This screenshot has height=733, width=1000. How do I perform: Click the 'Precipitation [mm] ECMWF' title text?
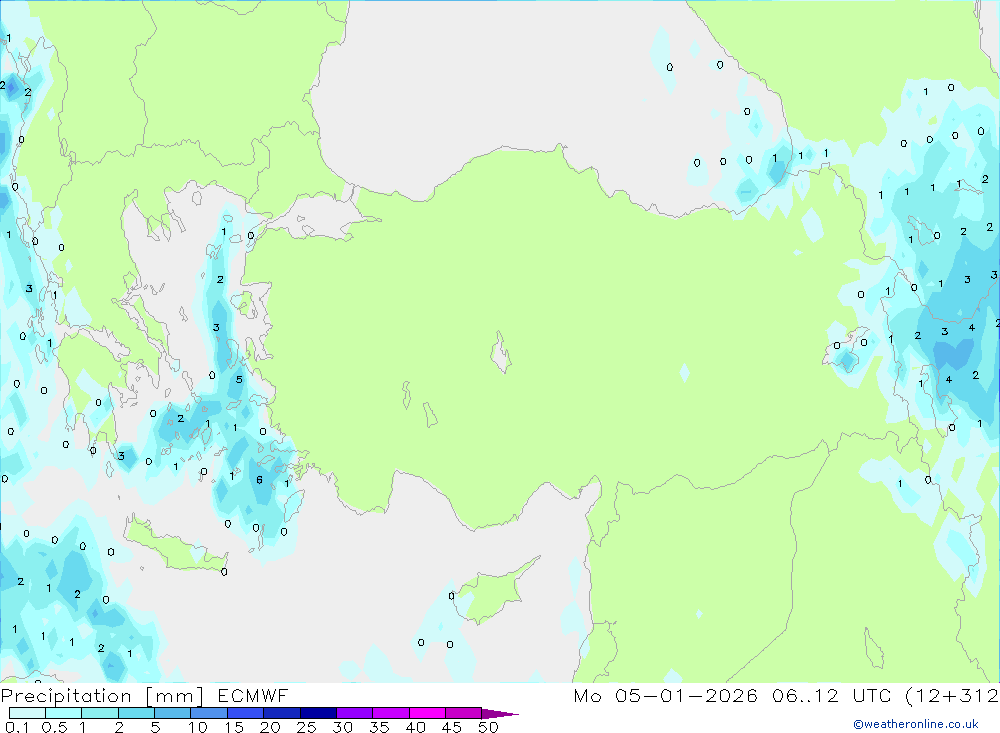click(x=145, y=696)
